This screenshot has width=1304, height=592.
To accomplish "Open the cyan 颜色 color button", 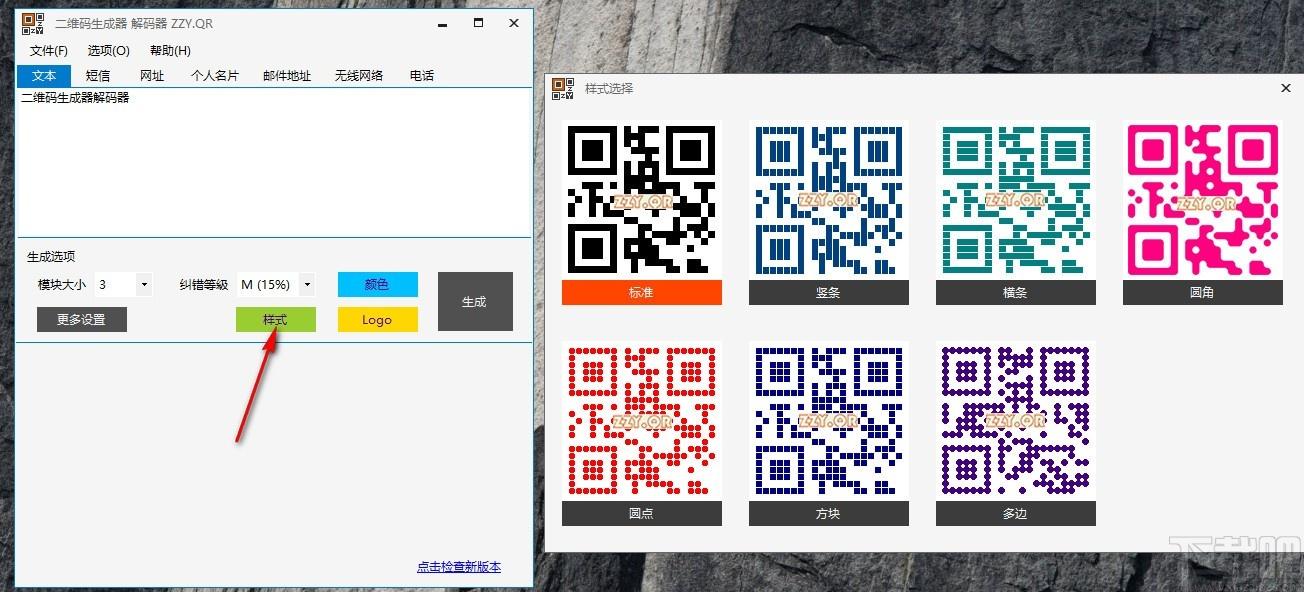I will [x=377, y=284].
